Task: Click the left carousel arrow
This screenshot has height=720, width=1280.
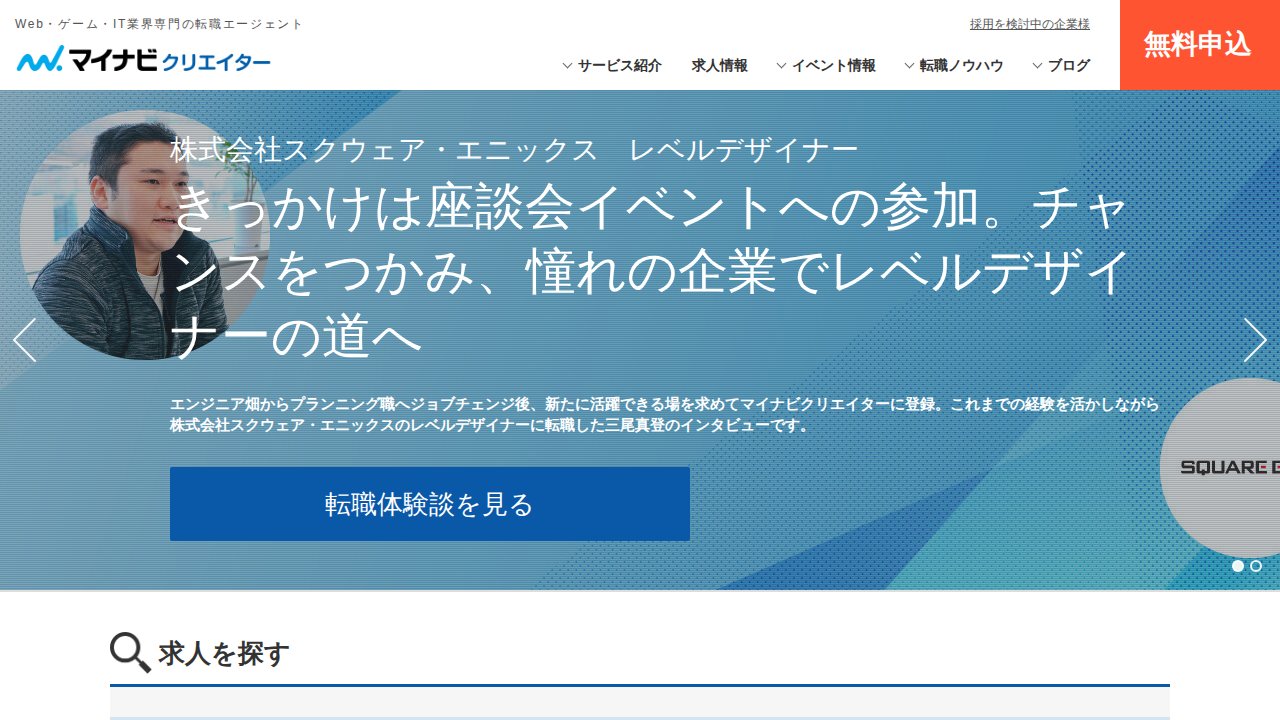Action: coord(25,340)
